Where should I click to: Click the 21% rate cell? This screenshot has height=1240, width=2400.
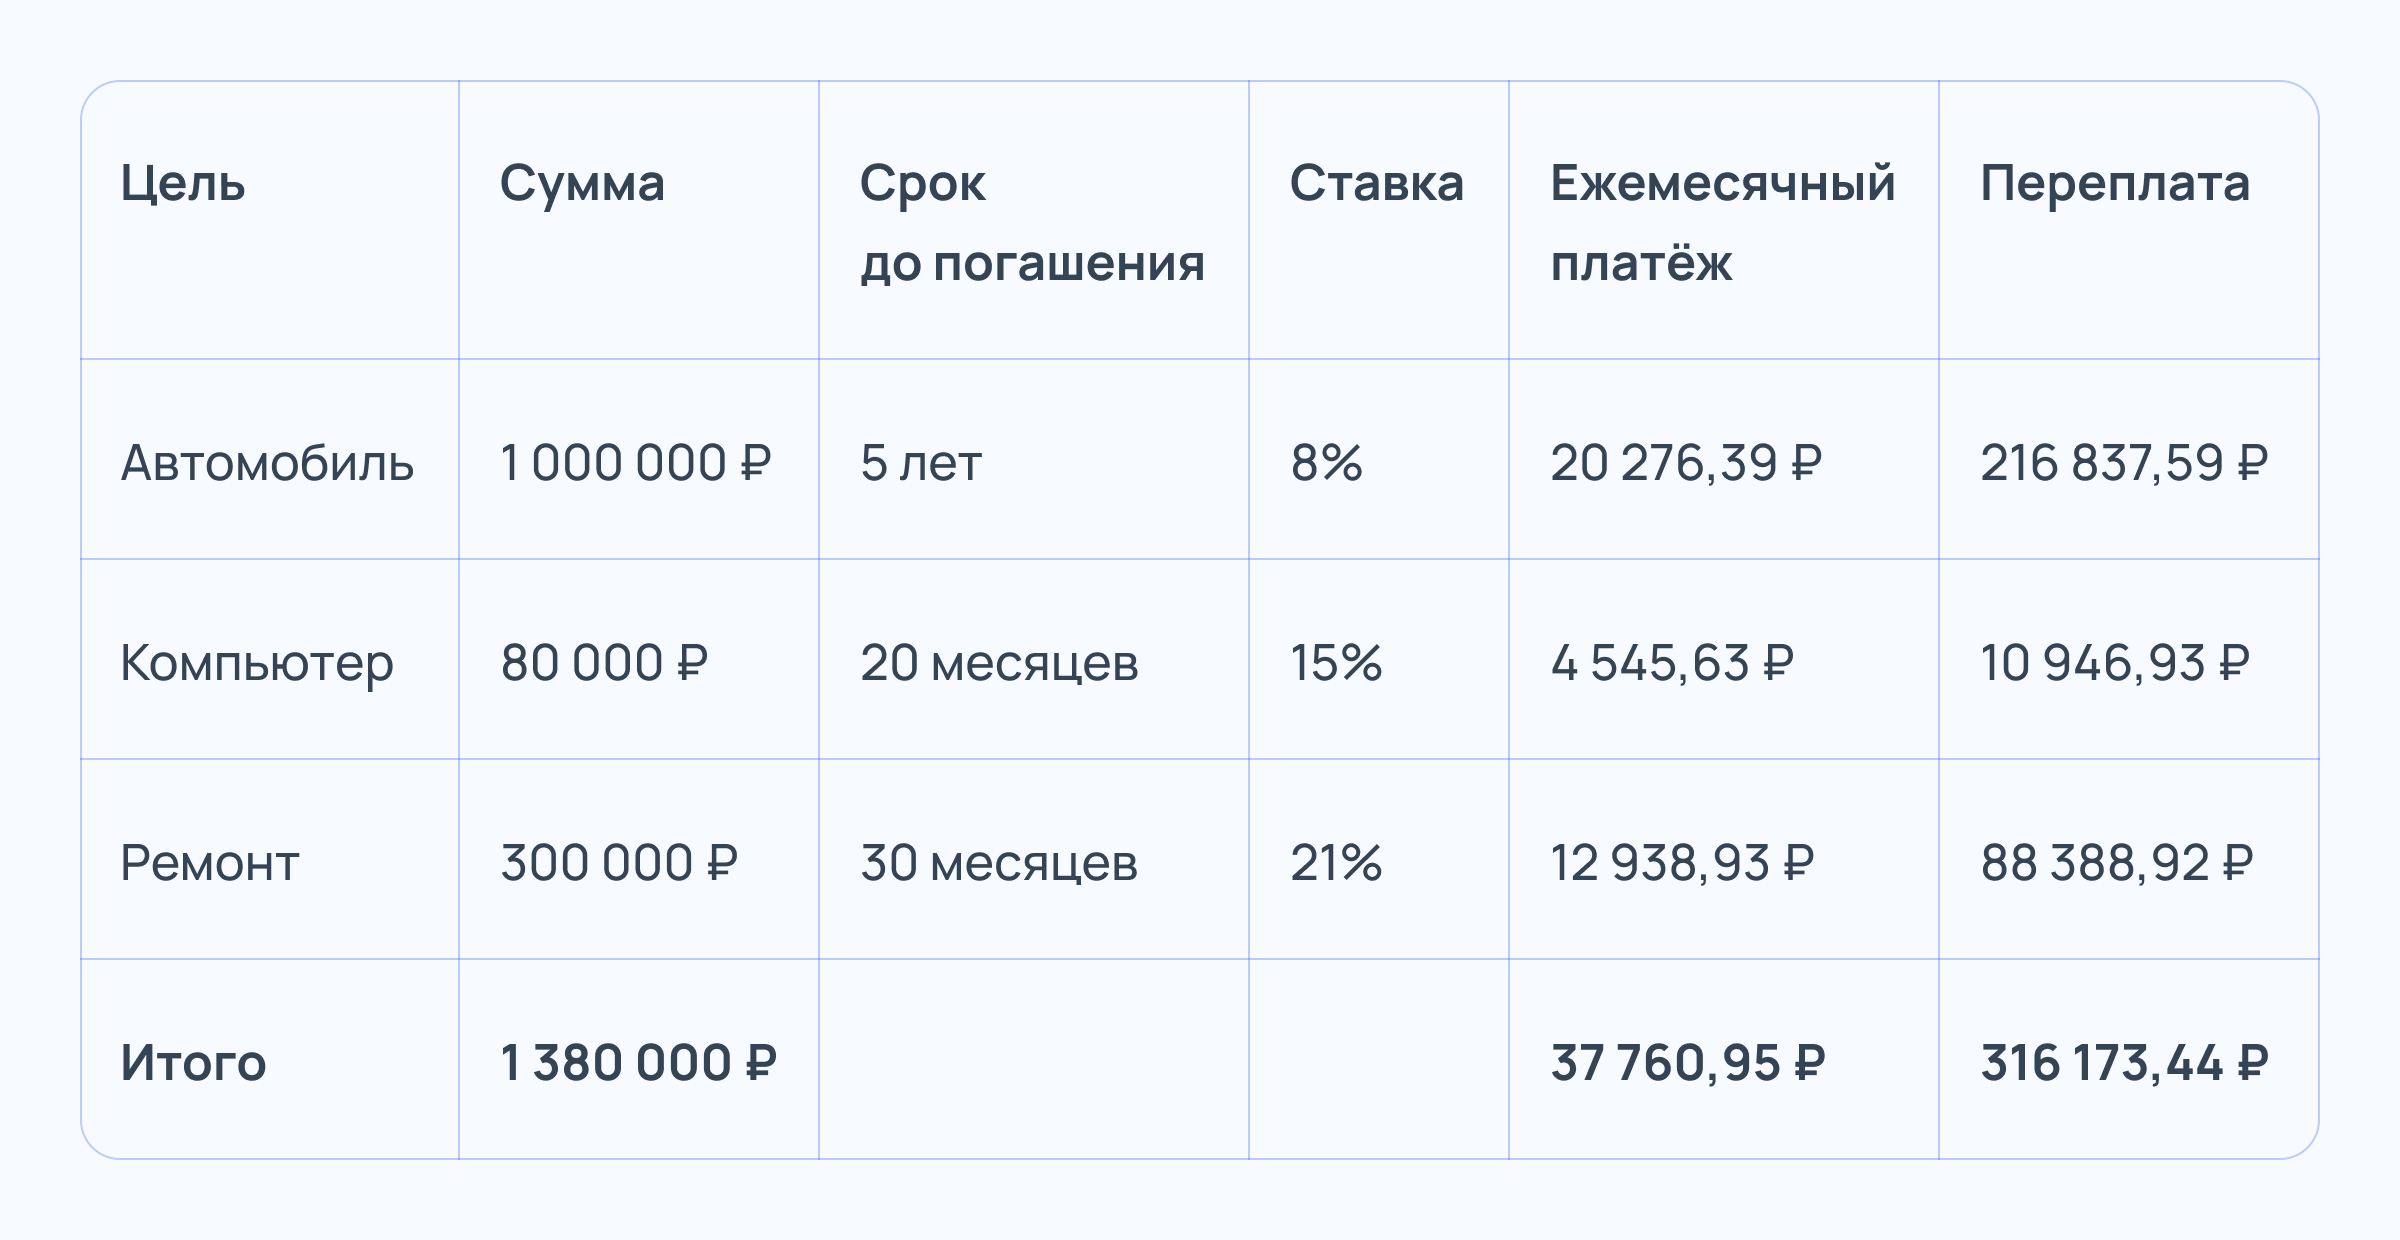click(1336, 863)
